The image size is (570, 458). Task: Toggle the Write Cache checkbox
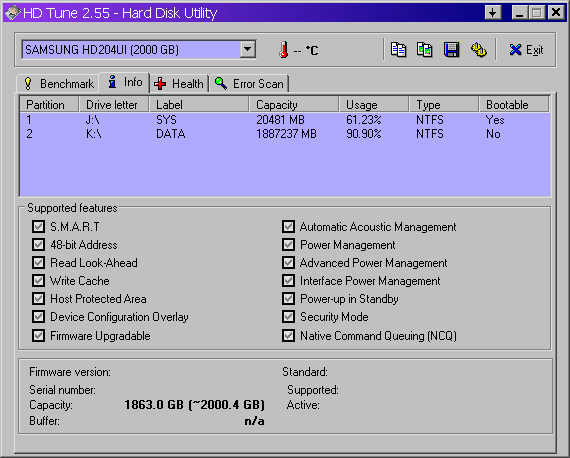point(38,281)
